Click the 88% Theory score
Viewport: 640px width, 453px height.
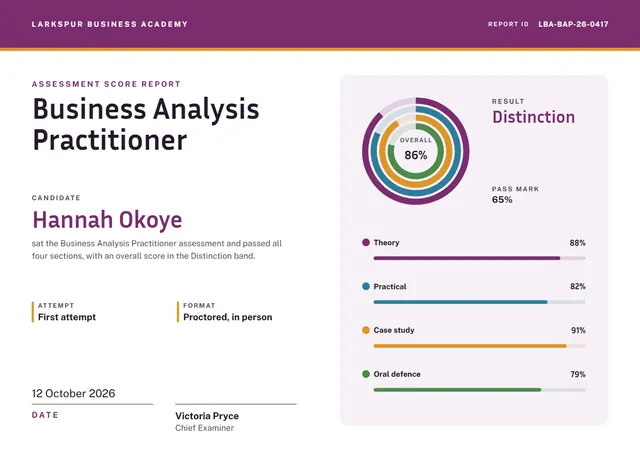(x=578, y=243)
